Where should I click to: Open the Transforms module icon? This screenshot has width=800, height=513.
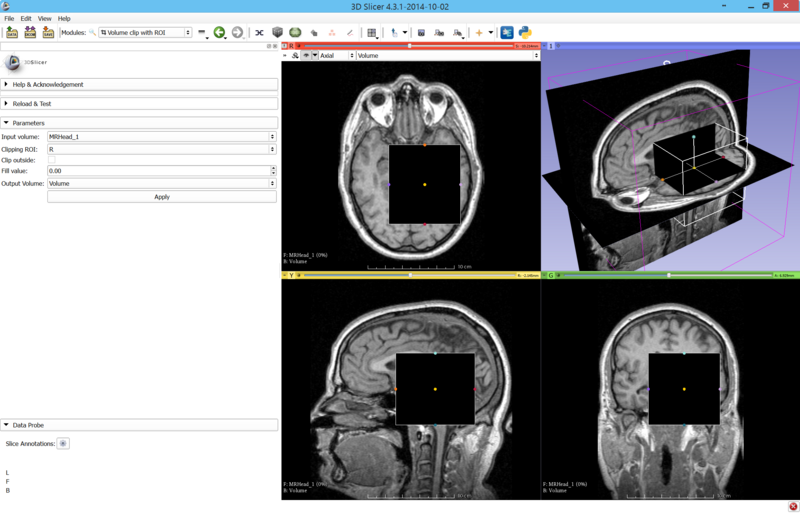click(259, 33)
